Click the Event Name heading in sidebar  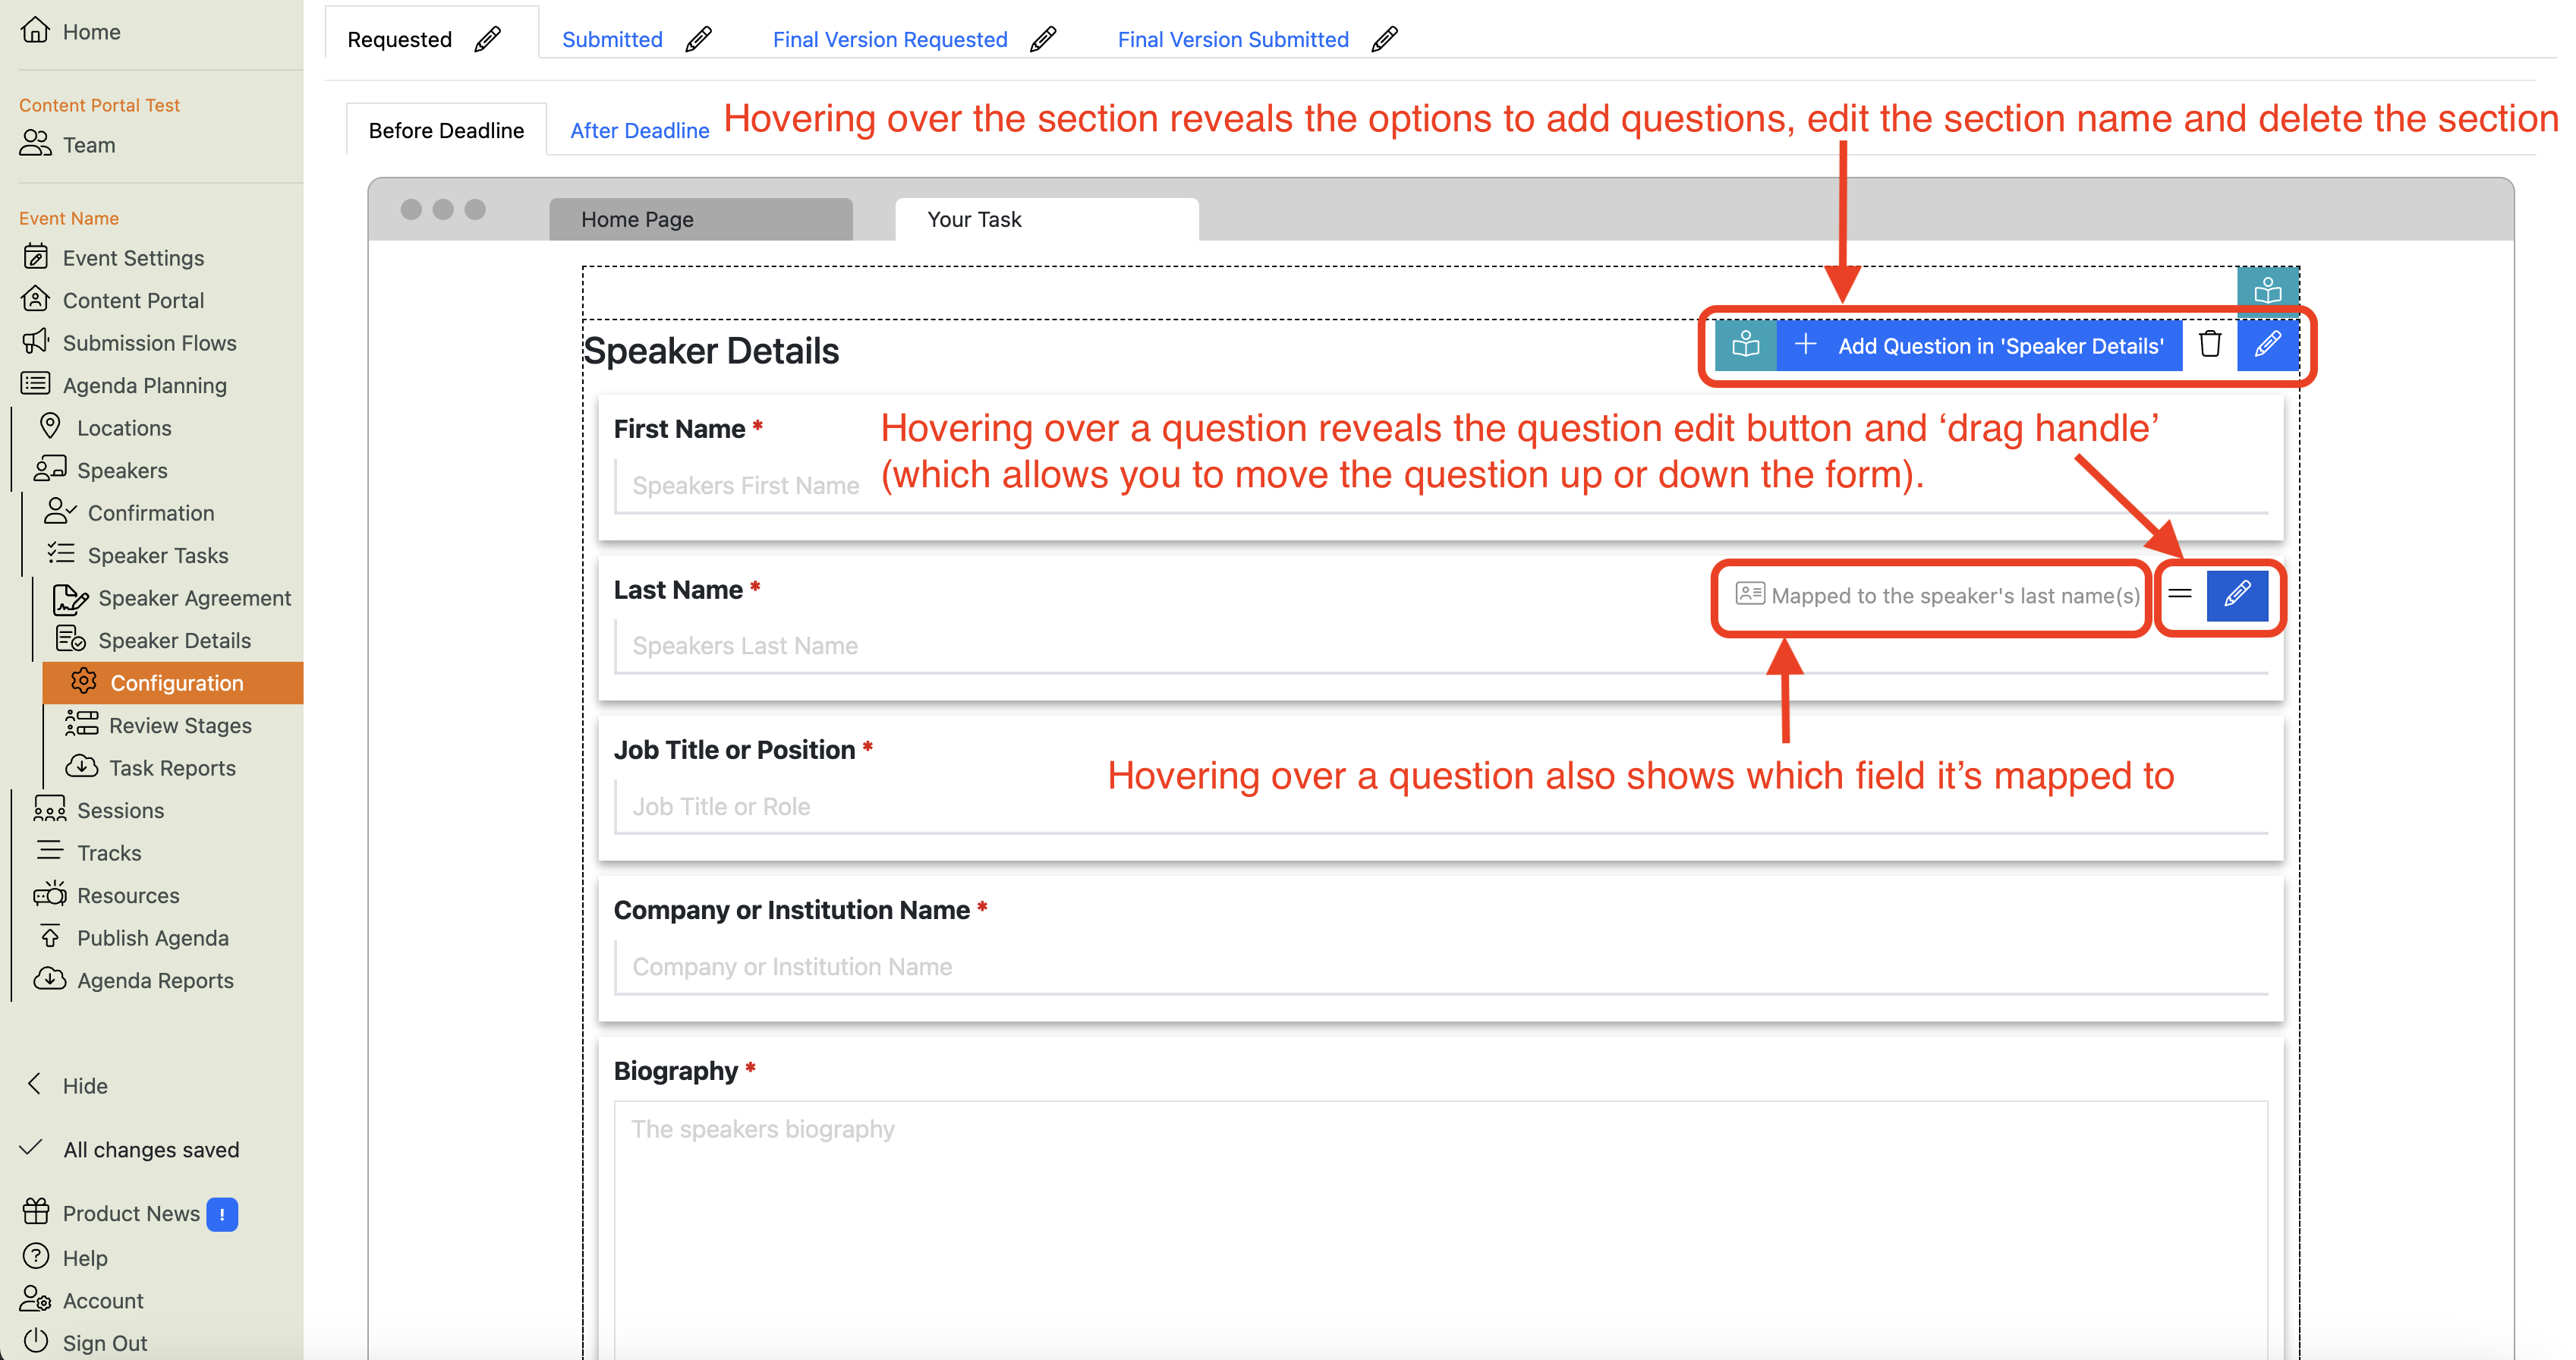click(68, 218)
